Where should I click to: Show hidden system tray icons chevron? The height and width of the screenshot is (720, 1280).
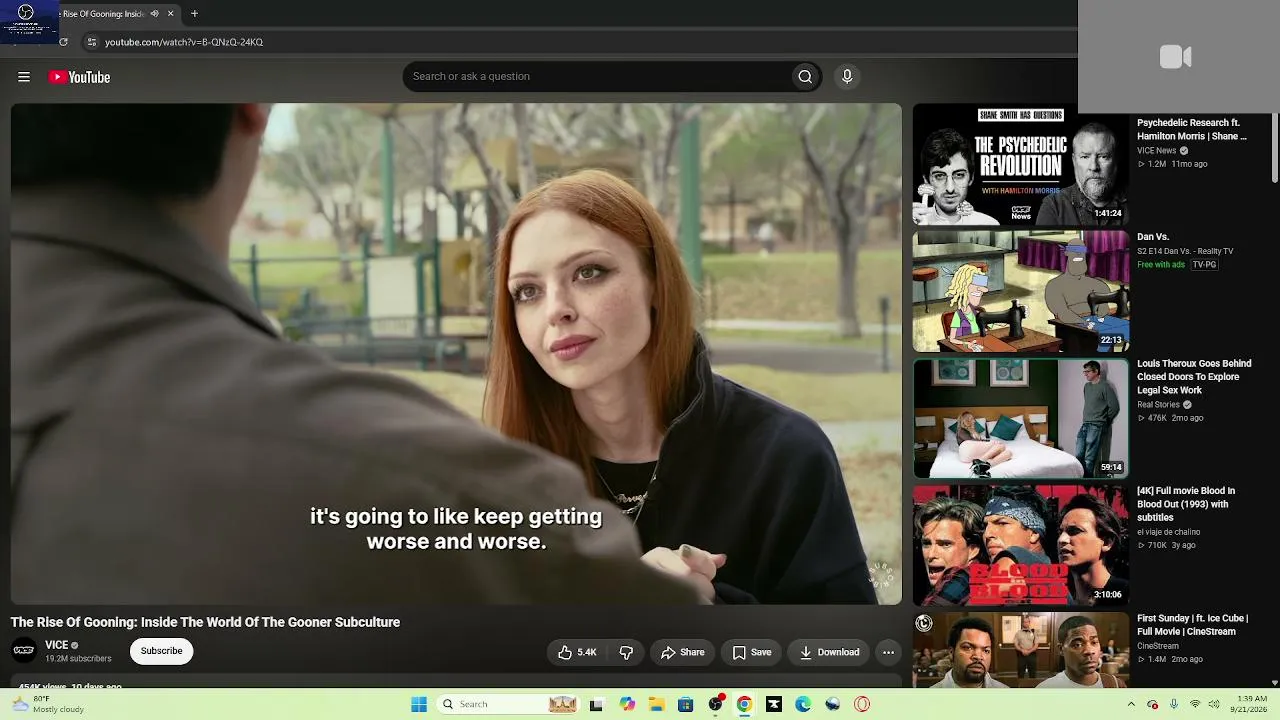[x=1131, y=704]
